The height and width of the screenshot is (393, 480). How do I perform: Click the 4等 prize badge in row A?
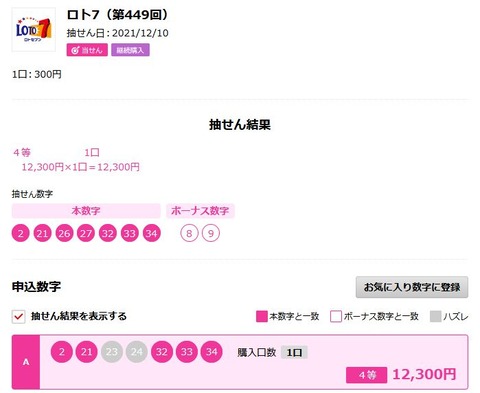[x=367, y=375]
